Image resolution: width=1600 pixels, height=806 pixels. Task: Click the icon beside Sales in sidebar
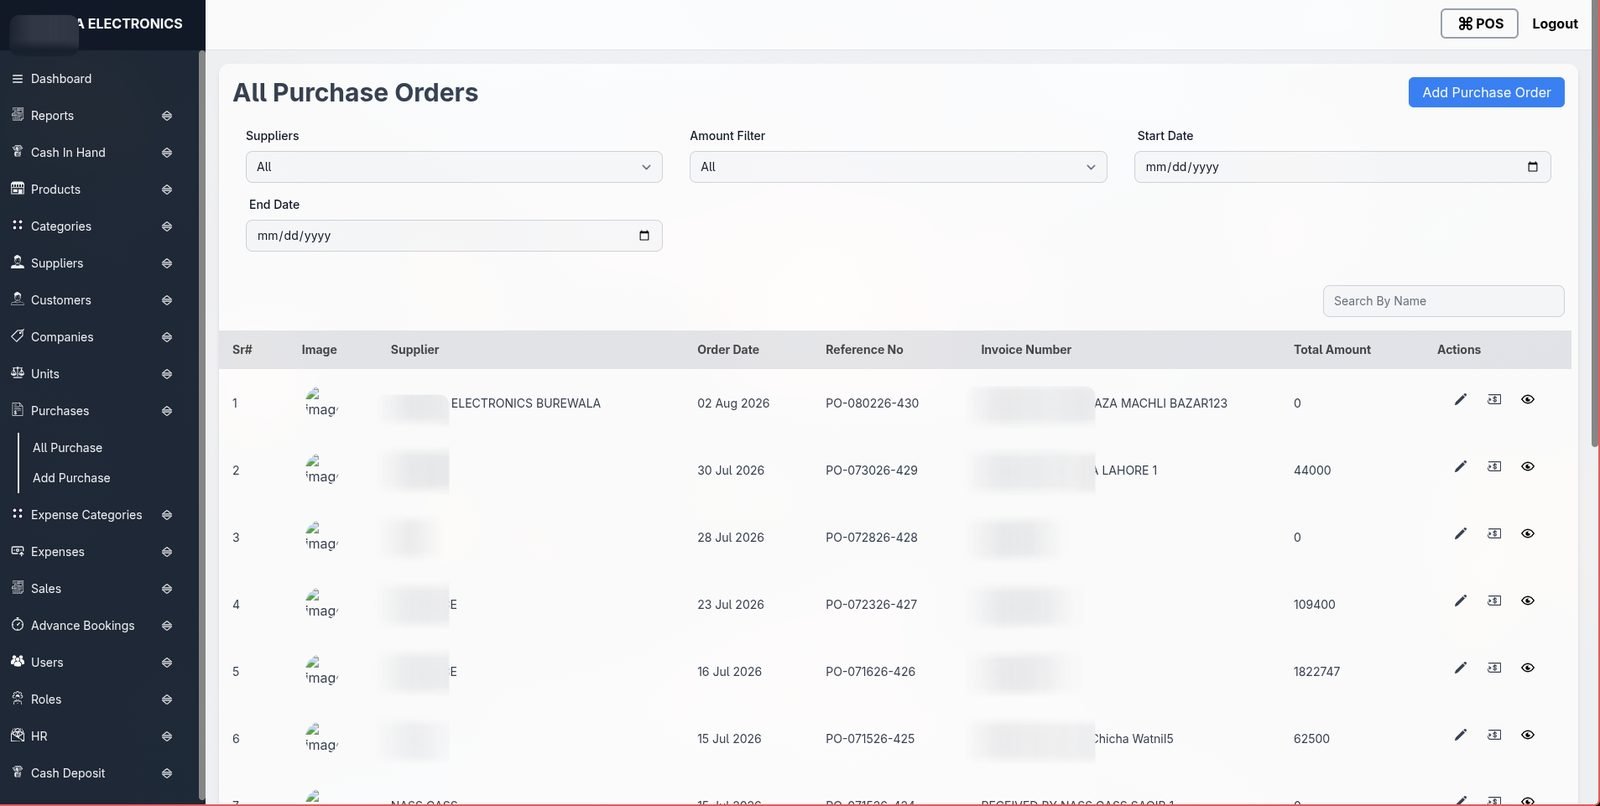click(x=17, y=588)
